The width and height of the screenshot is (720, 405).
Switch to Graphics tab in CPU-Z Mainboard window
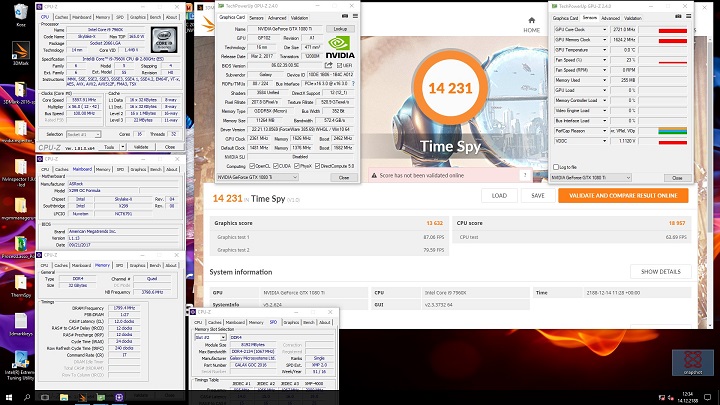point(138,169)
